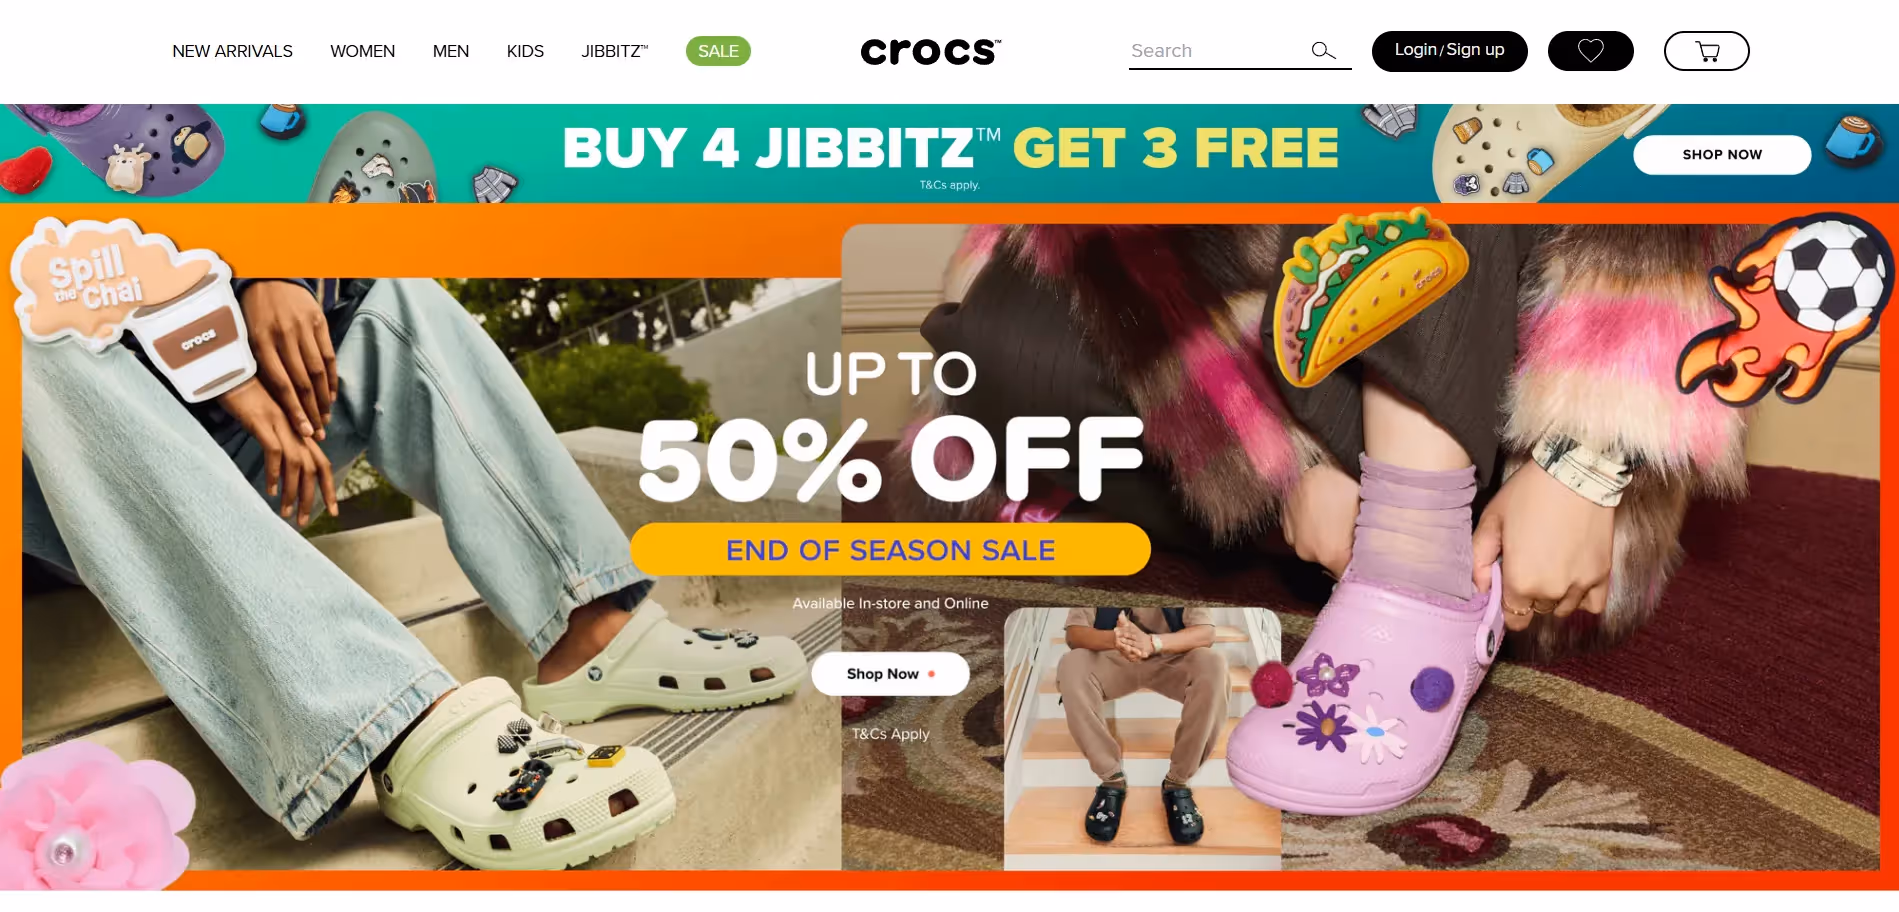Click the search magnifying glass icon

pyautogui.click(x=1323, y=50)
